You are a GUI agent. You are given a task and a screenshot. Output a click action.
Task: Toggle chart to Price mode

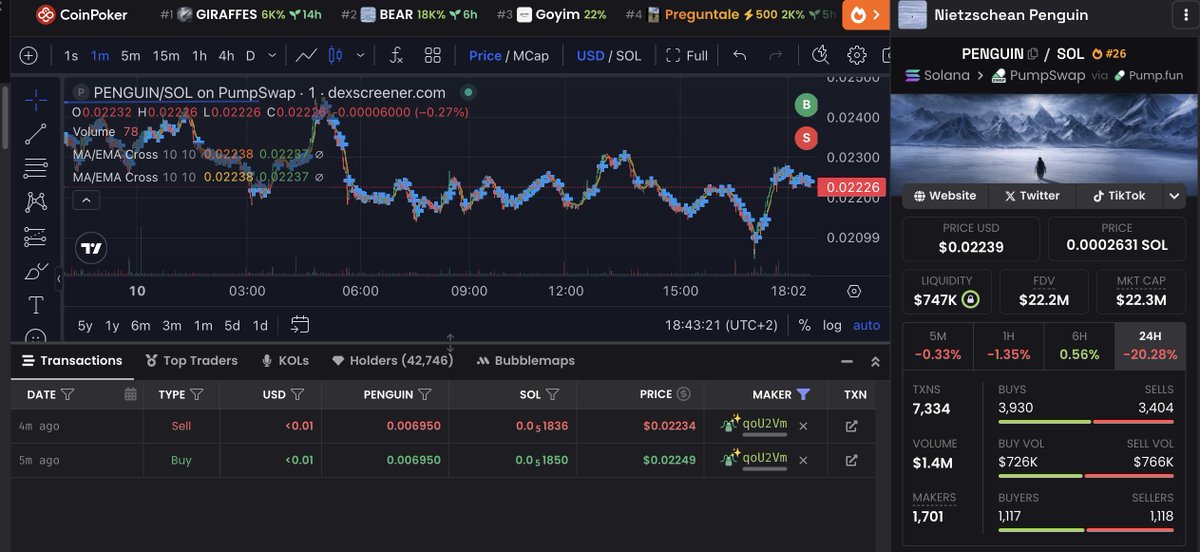click(485, 56)
